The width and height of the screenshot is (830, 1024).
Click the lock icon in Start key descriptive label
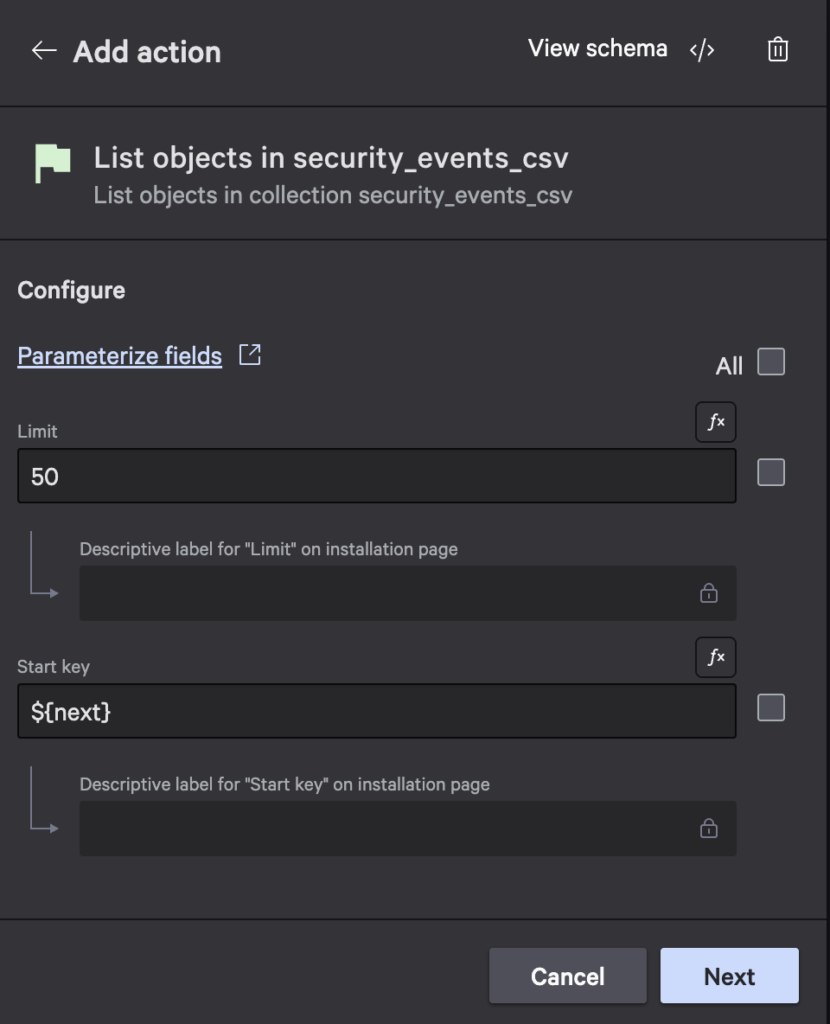tap(708, 828)
